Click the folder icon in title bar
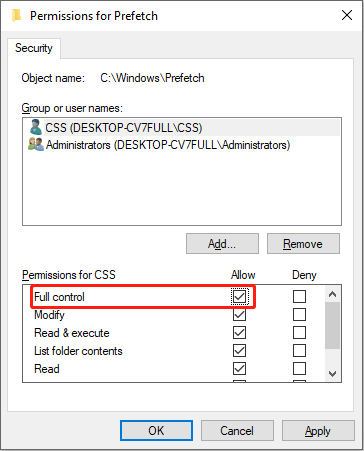The height and width of the screenshot is (451, 364). coord(16,15)
